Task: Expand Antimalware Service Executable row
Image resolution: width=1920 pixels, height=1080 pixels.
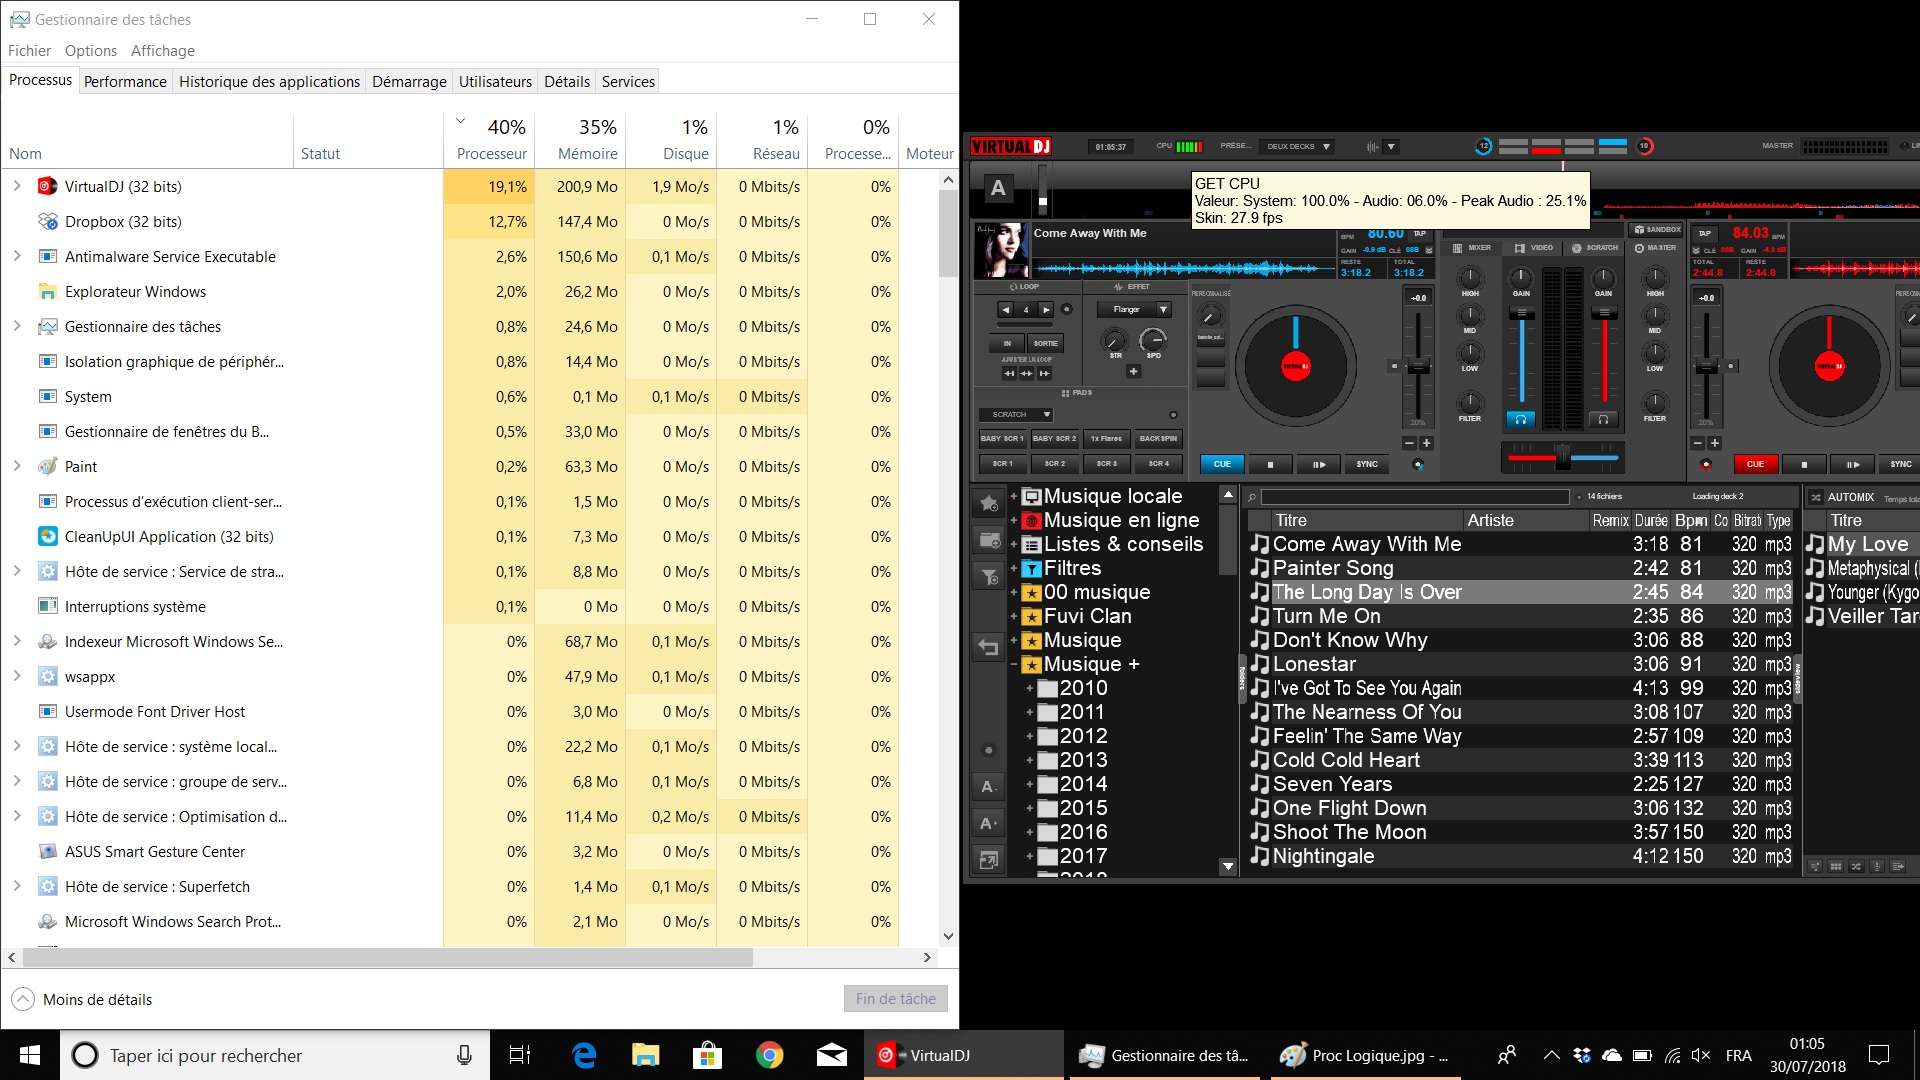Action: pos(17,256)
